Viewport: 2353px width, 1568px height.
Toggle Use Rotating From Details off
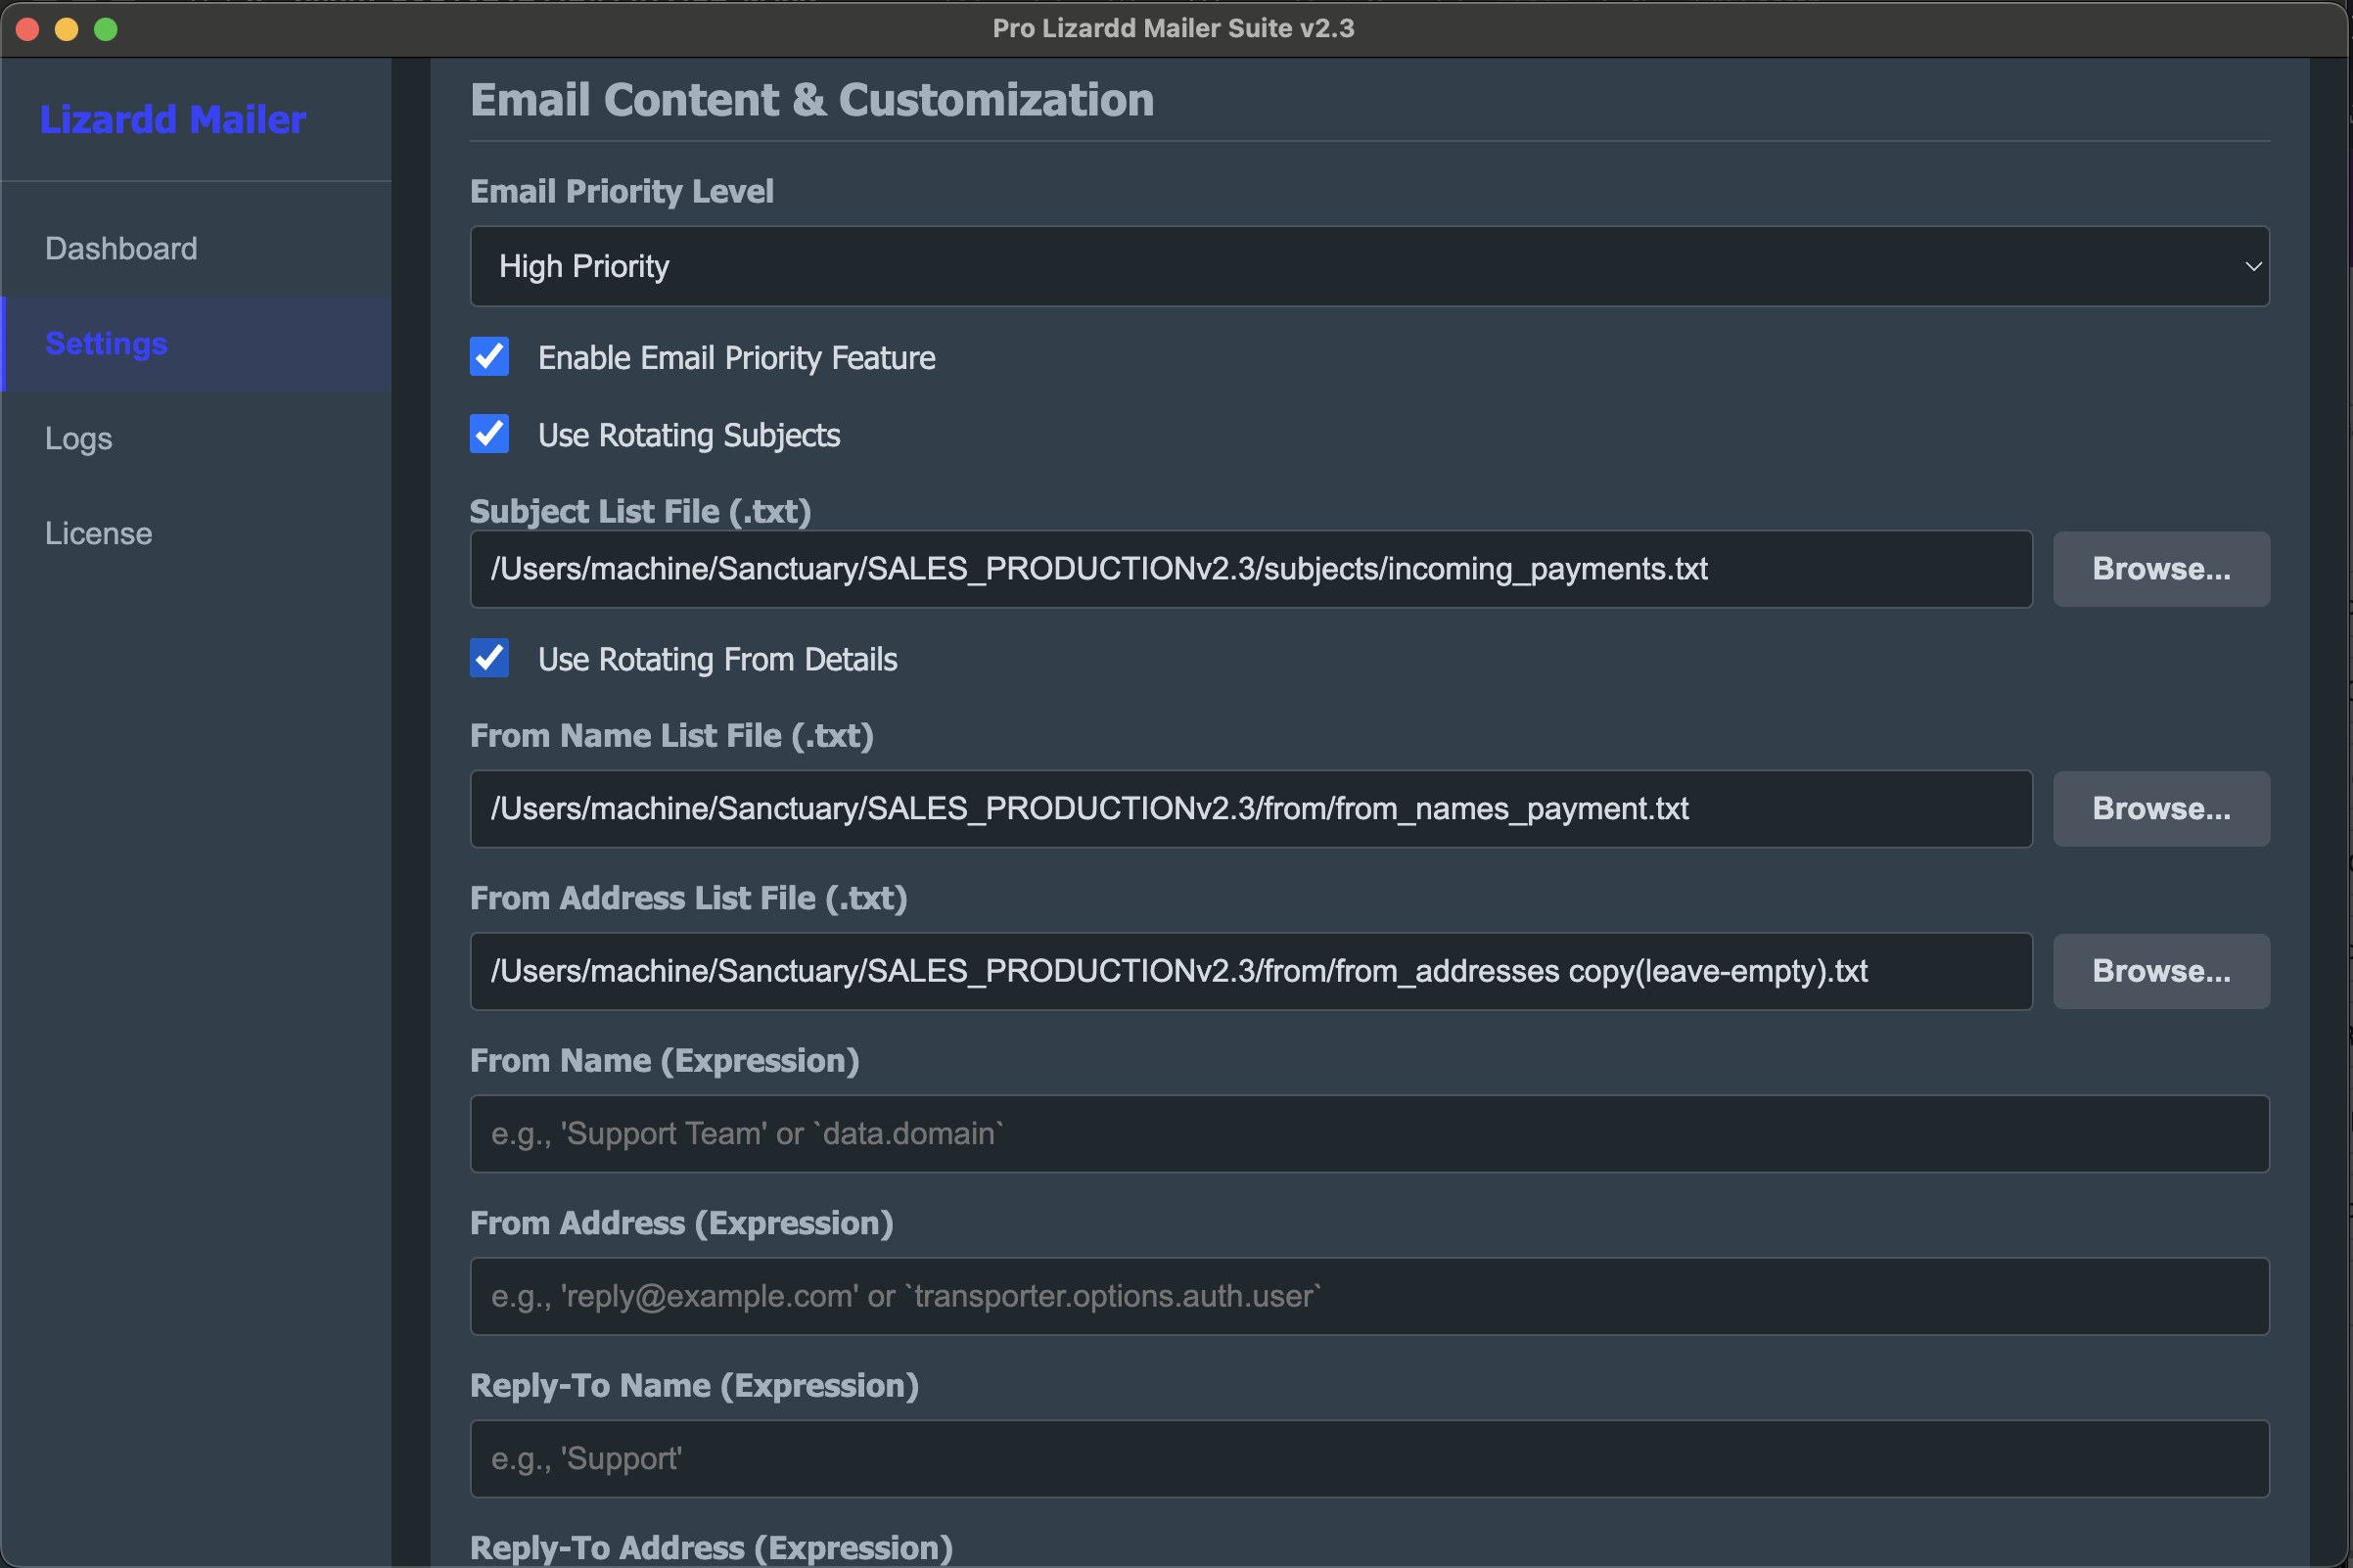pos(489,658)
